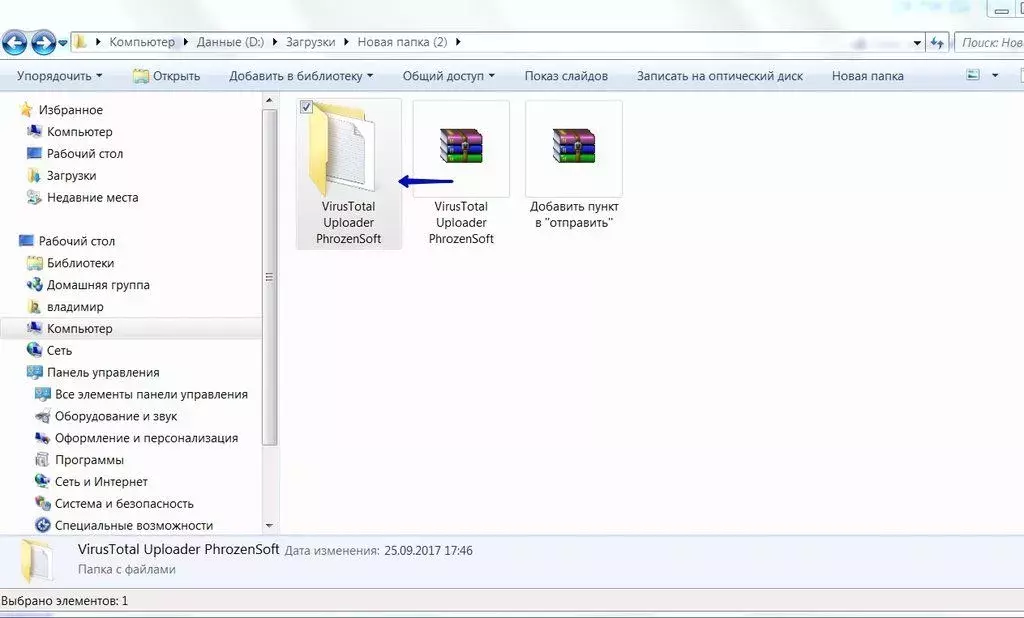This screenshot has width=1024, height=618.
Task: Open the Сеть и Интернет icon
Action: 42,481
